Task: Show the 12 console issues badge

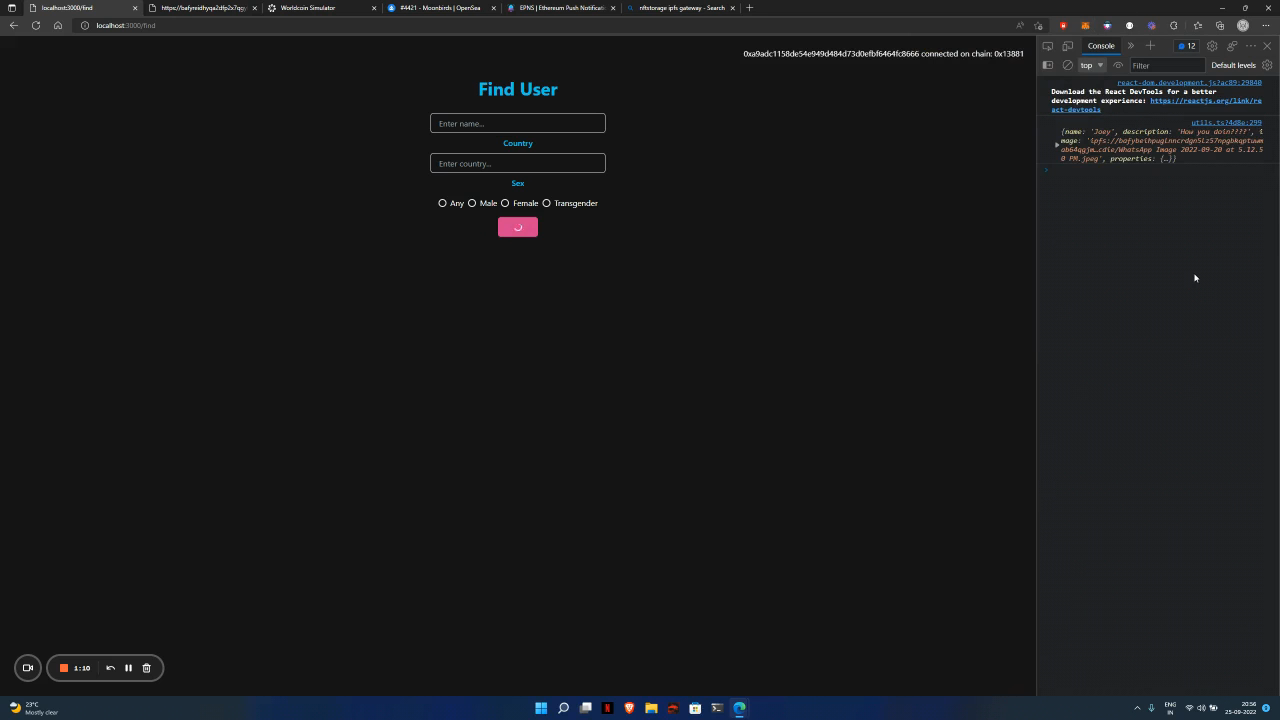Action: click(x=1187, y=46)
